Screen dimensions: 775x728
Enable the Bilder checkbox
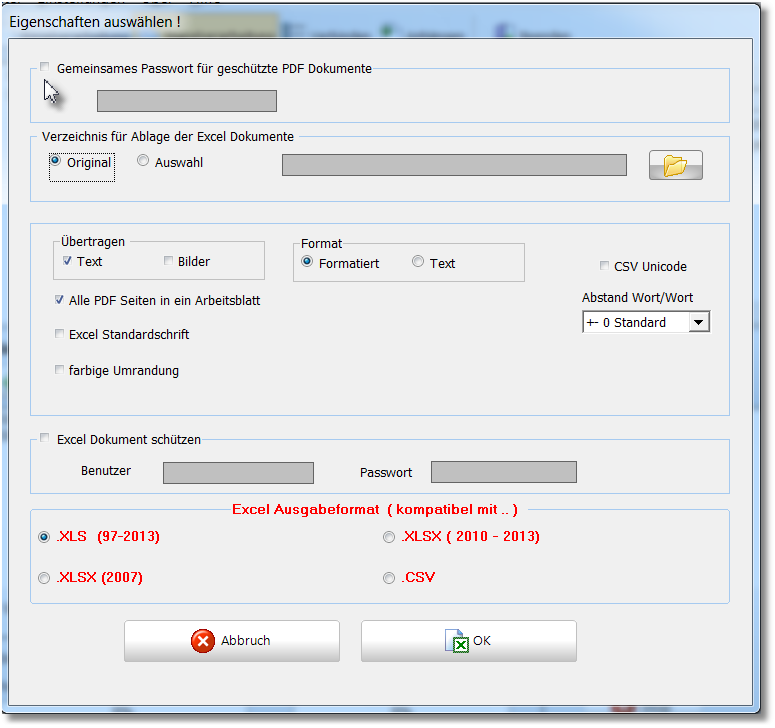tap(168, 262)
